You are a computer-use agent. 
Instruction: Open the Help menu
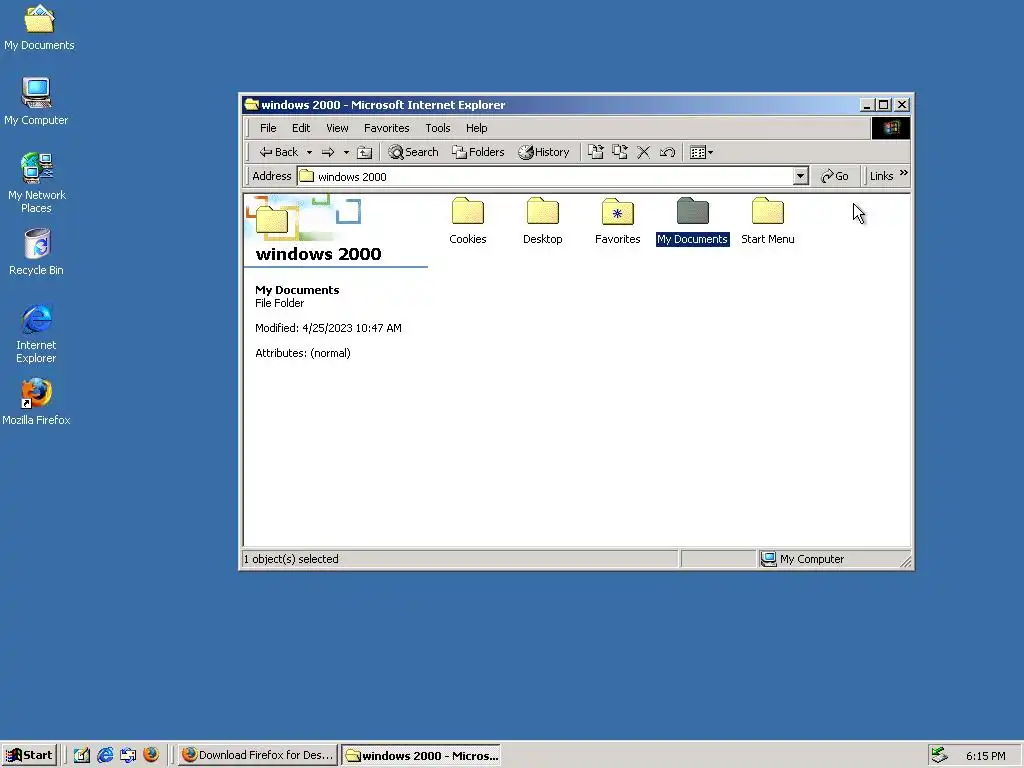pyautogui.click(x=477, y=128)
